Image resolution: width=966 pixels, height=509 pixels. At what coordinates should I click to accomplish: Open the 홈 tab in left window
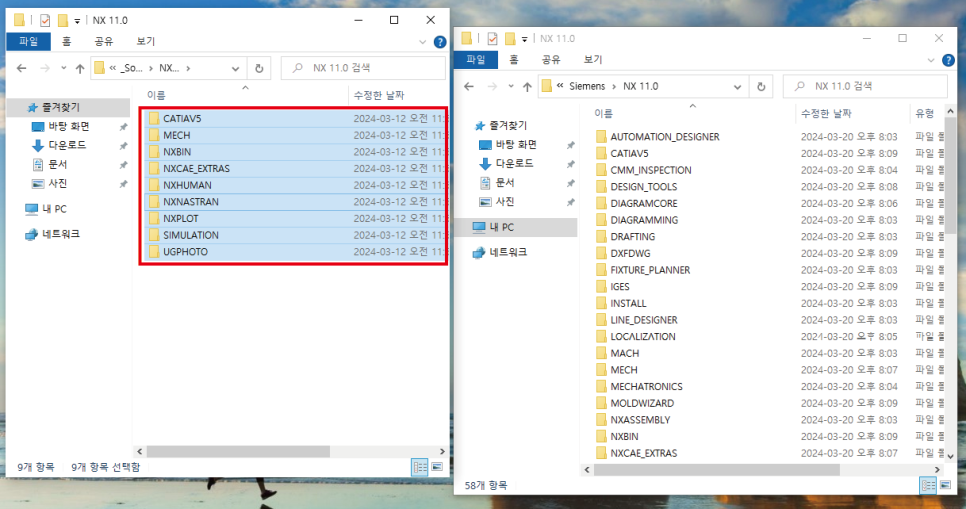67,41
